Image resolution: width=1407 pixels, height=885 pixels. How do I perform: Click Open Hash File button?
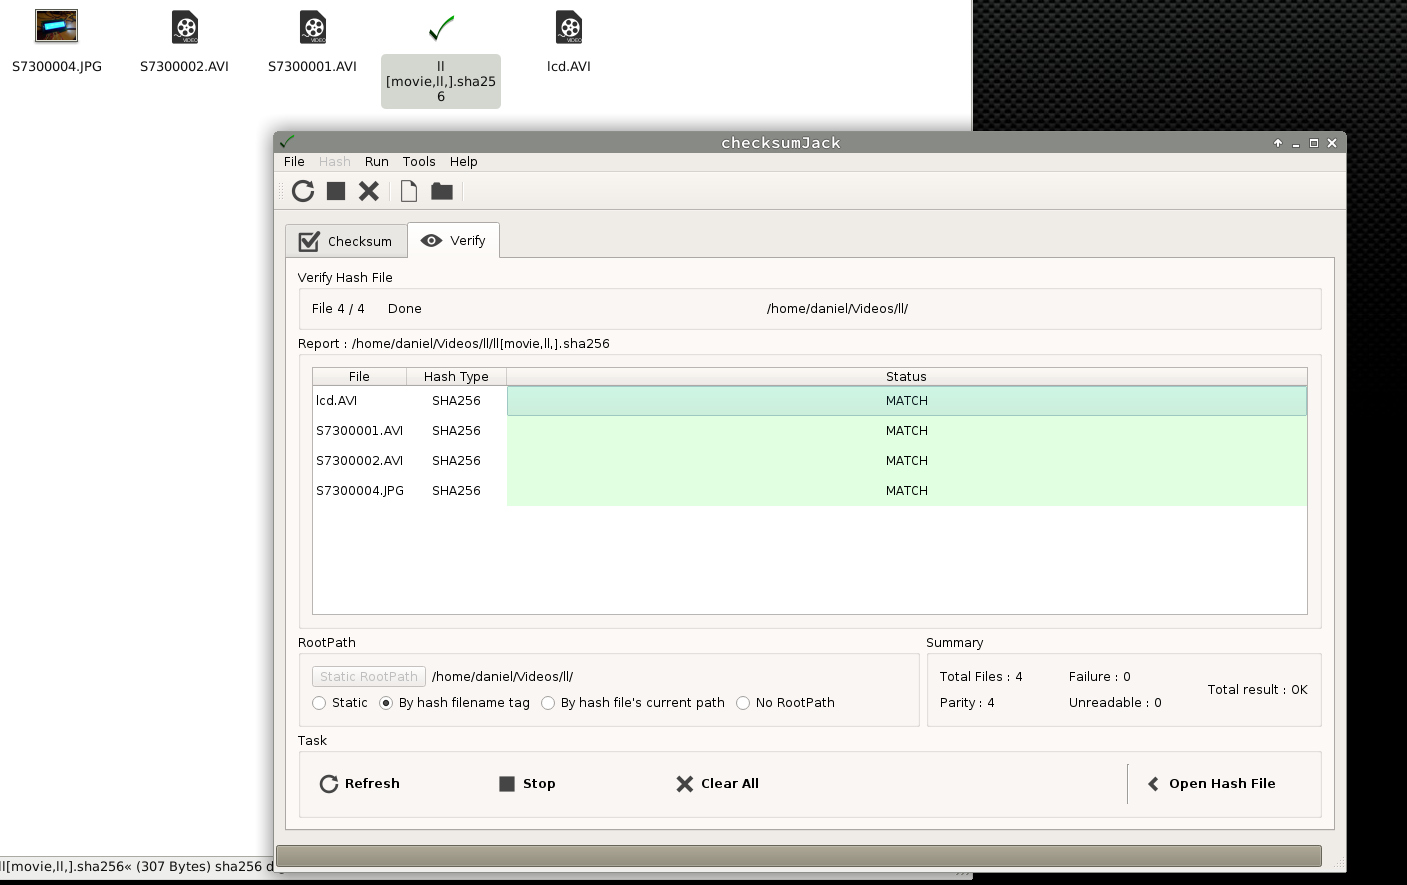[1211, 784]
